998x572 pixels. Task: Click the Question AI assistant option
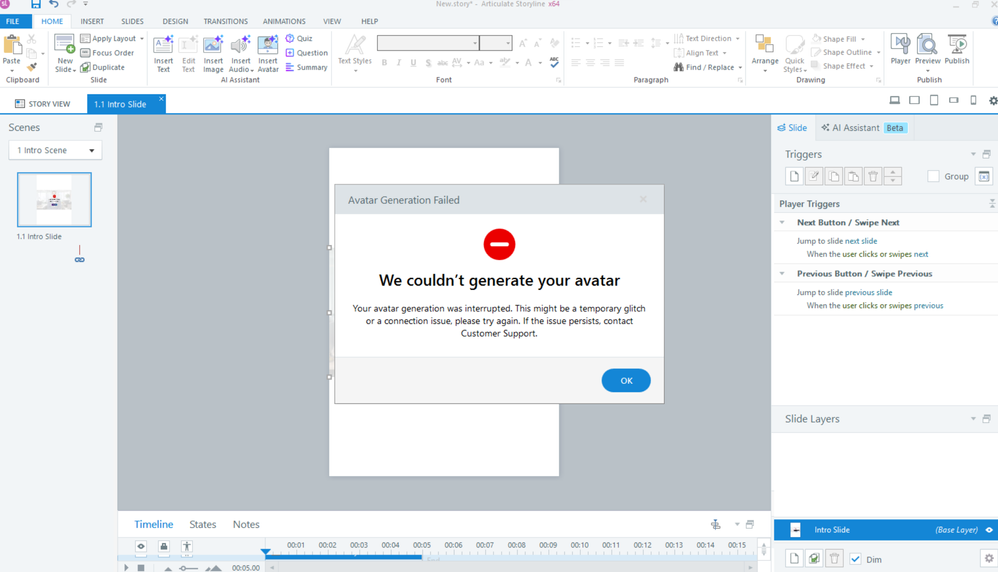(x=307, y=53)
